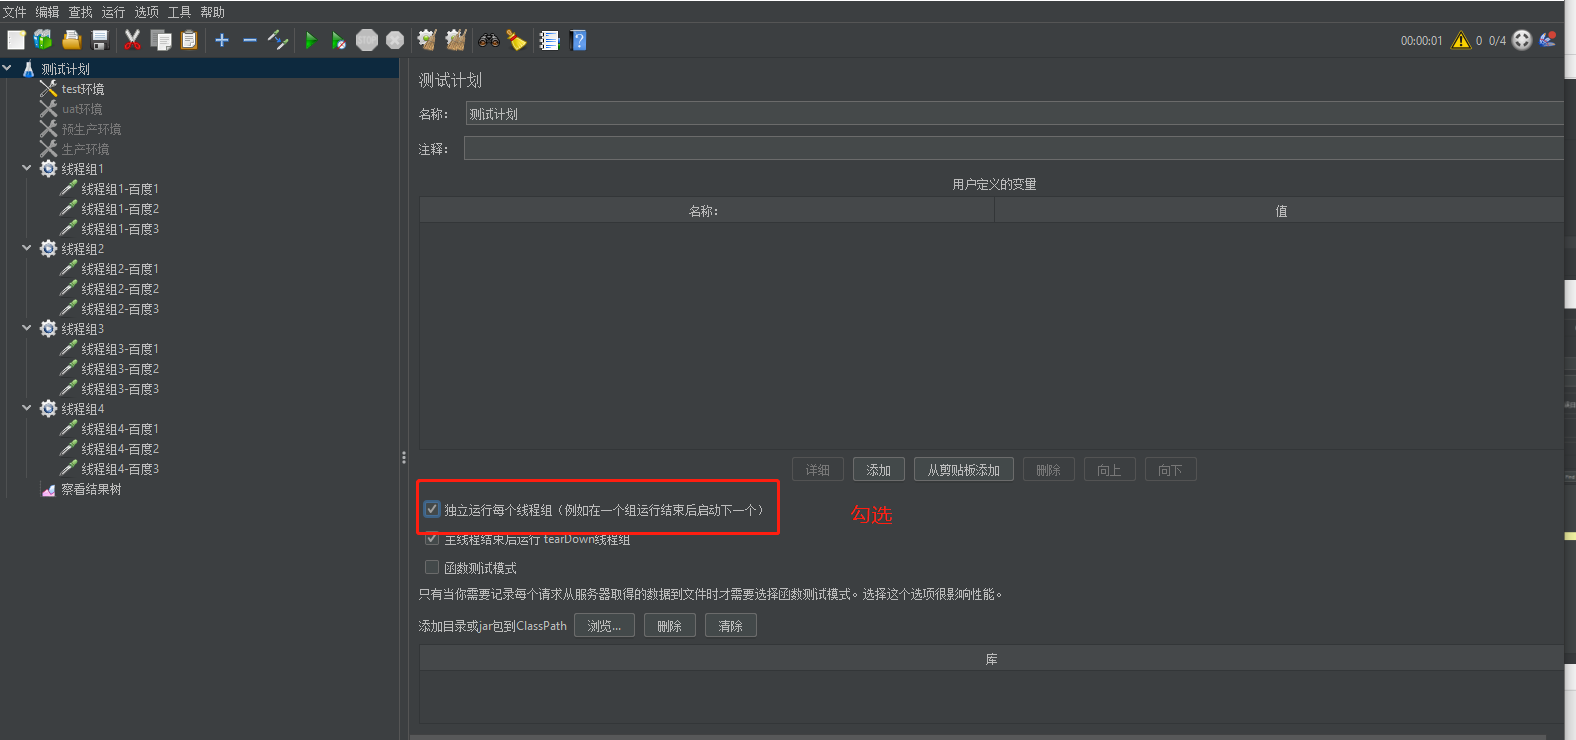Click the Paste clipboard icon
This screenshot has width=1576, height=740.
[189, 40]
